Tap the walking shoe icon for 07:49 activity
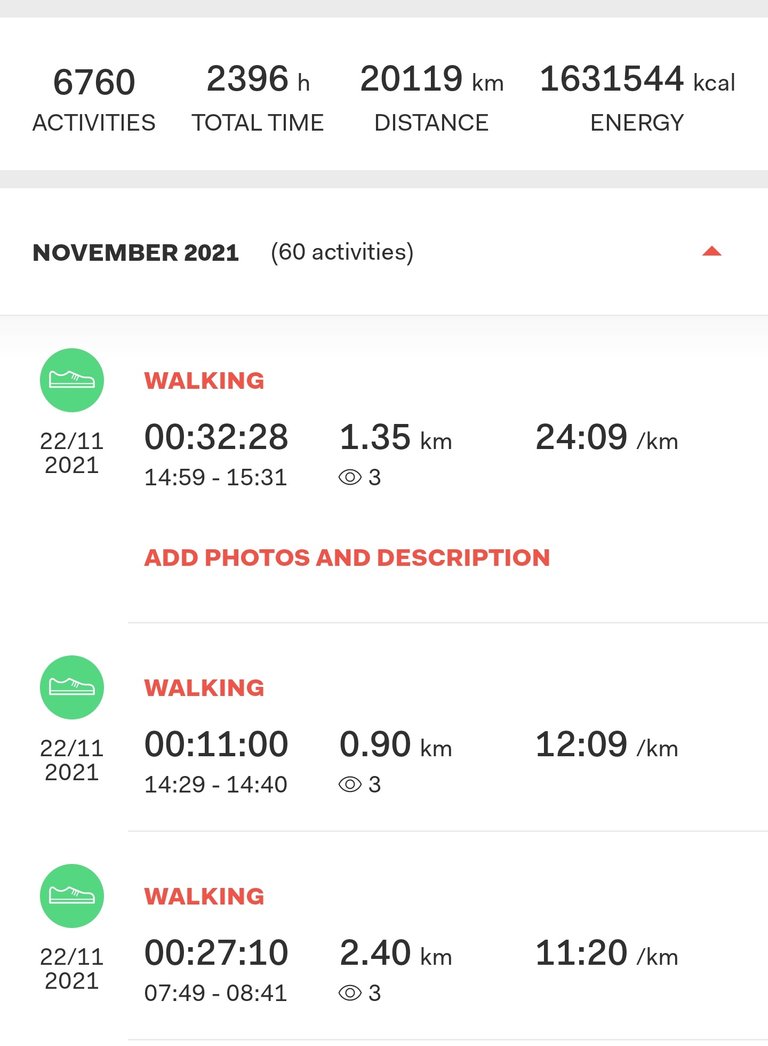This screenshot has height=1046, width=768. coord(71,896)
